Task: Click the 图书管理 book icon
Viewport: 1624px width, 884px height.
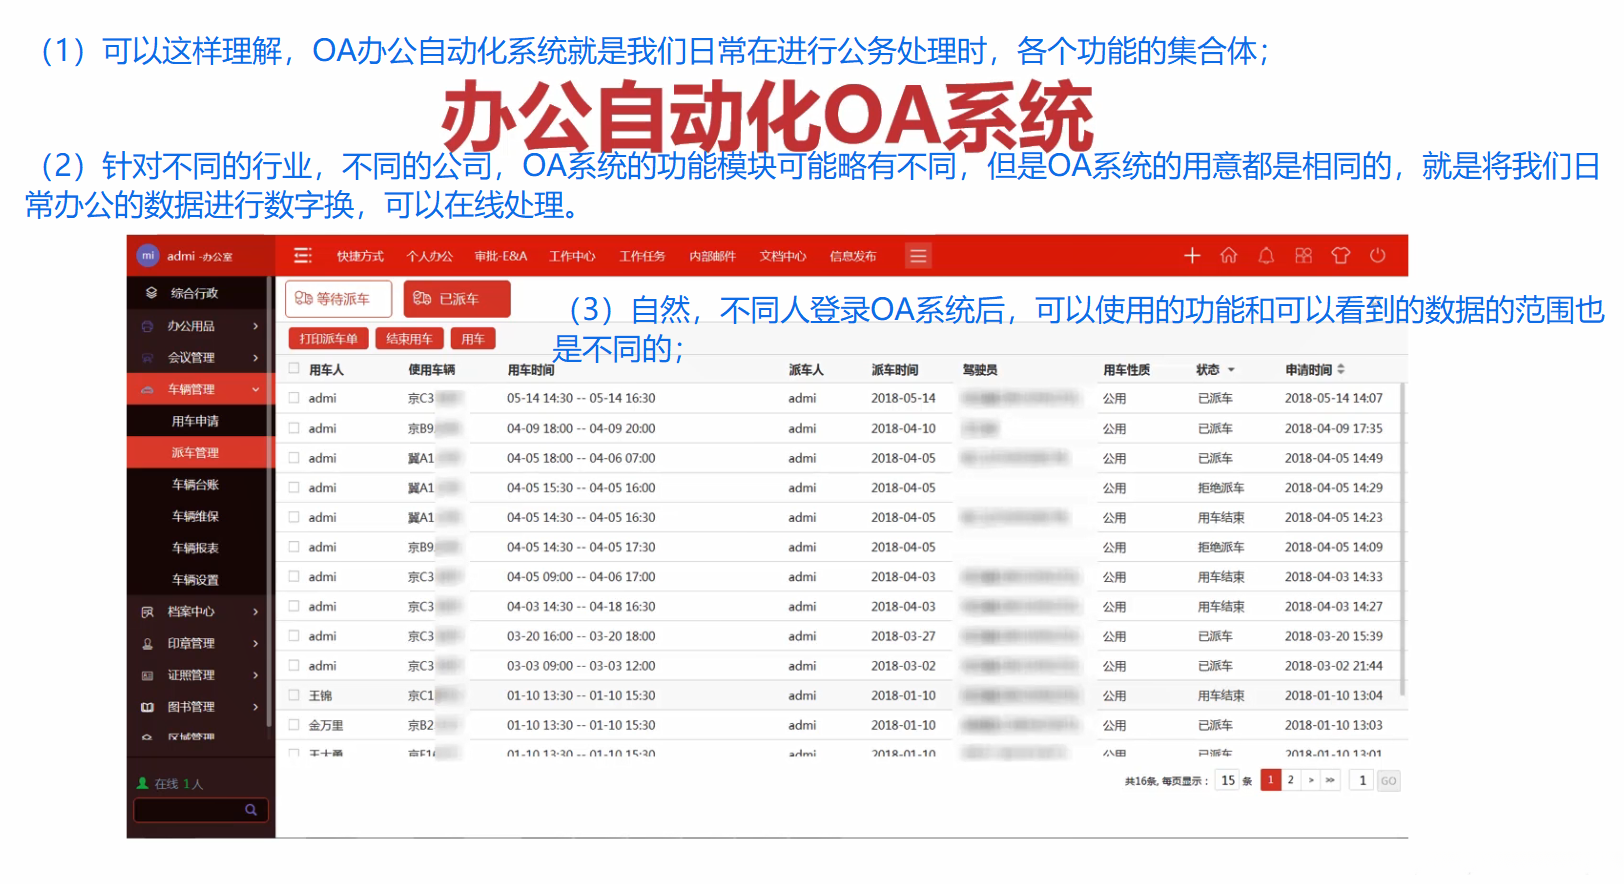Action: click(x=148, y=707)
